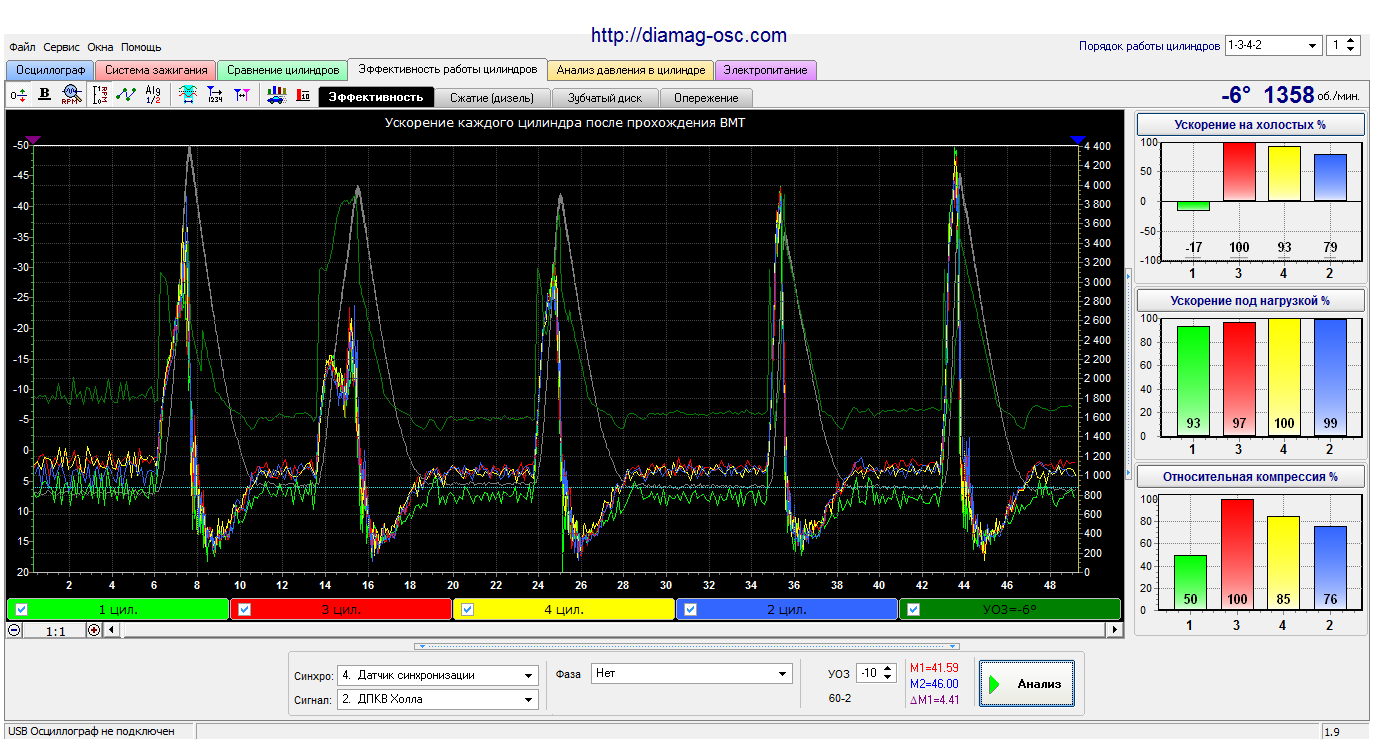This screenshot has width=1382, height=744.
Task: Click the УОЗ value field showing -10
Action: [869, 674]
